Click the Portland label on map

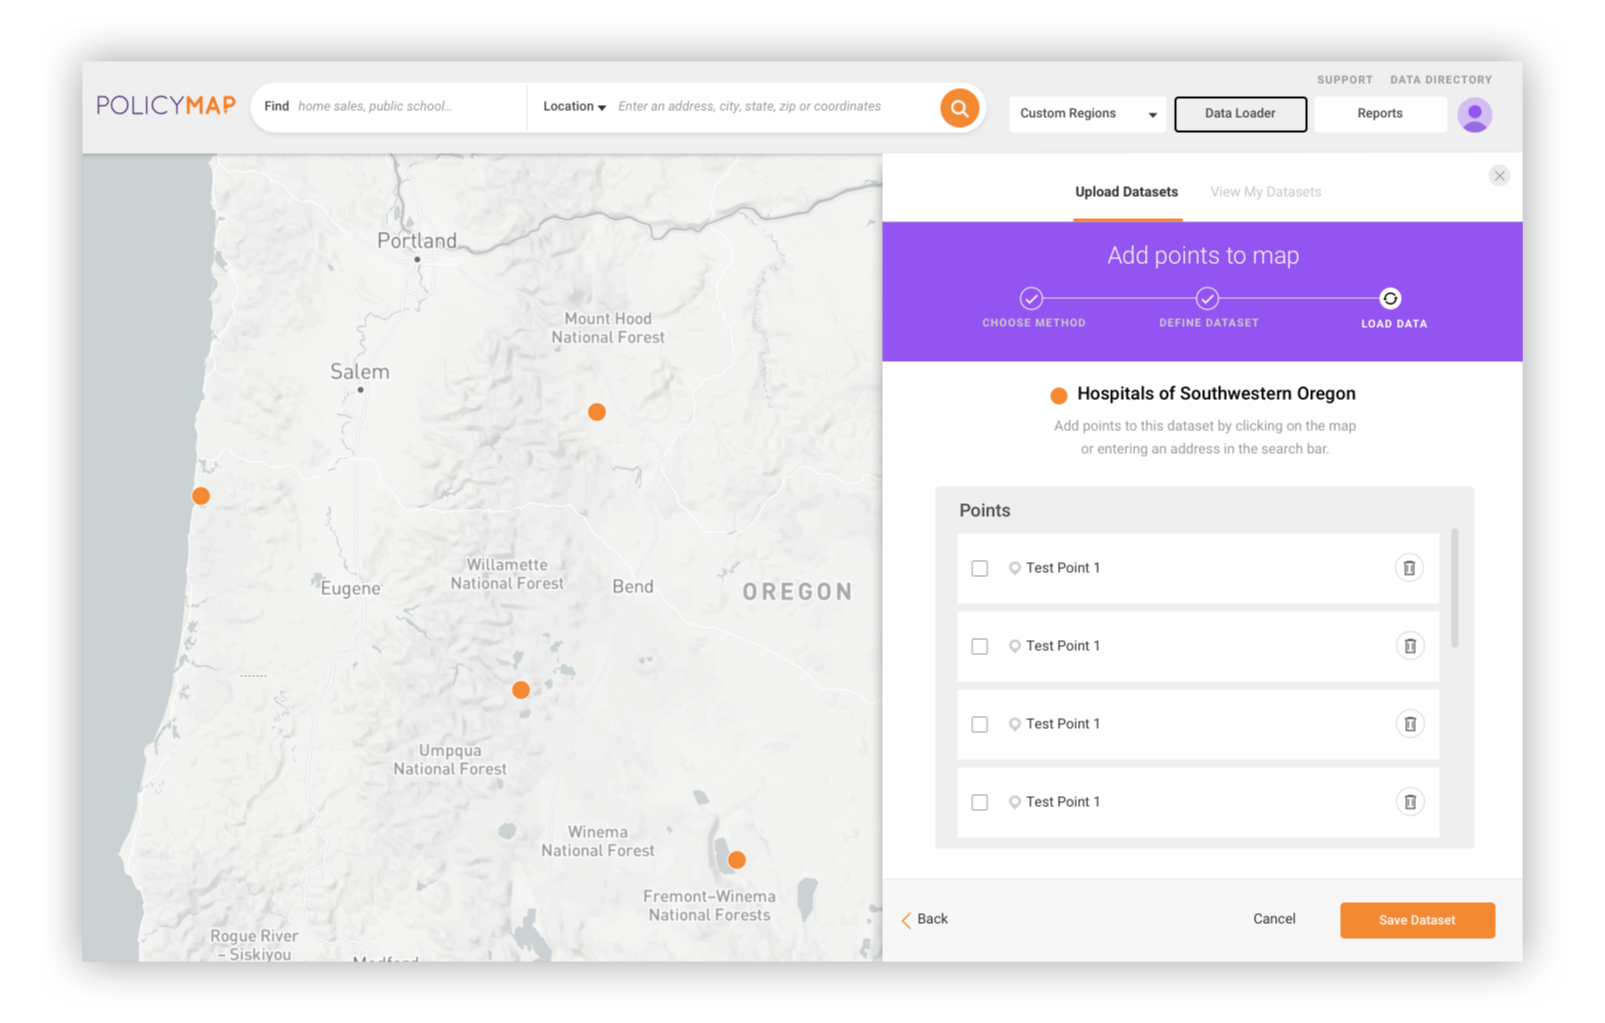tap(417, 241)
